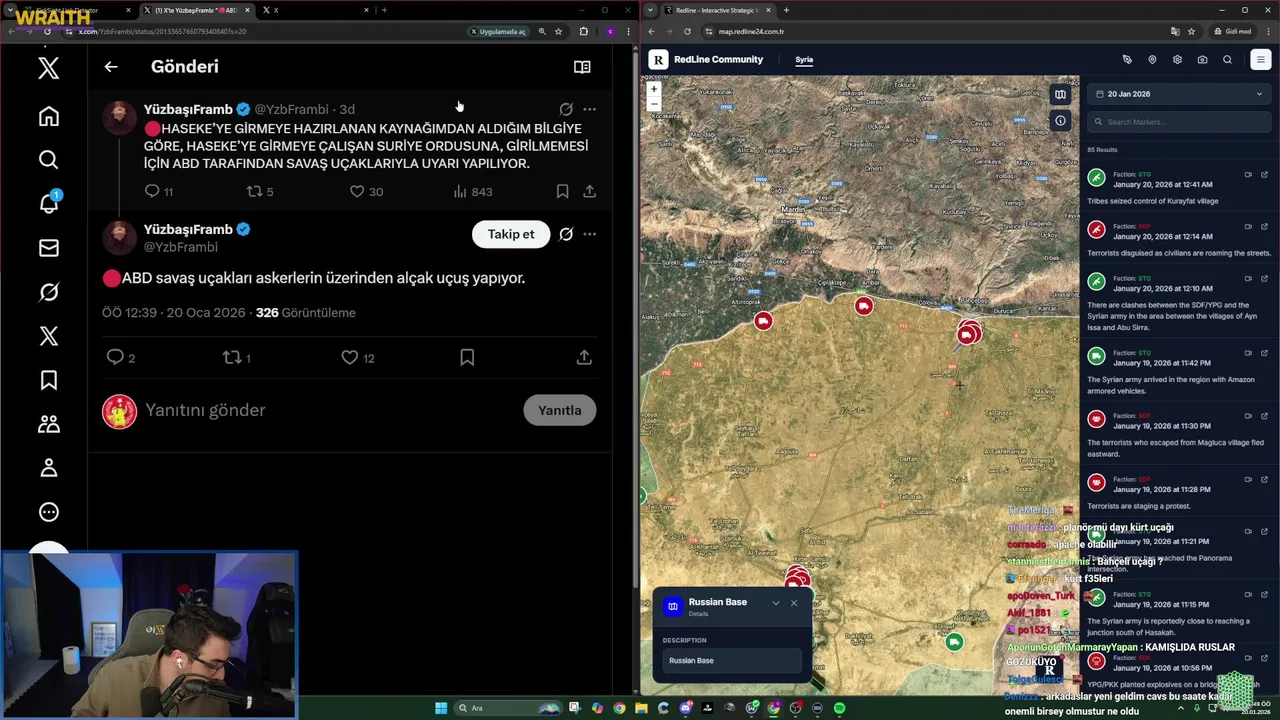Open replies on main tweet showing 2
The height and width of the screenshot is (720, 1280).
pyautogui.click(x=115, y=357)
